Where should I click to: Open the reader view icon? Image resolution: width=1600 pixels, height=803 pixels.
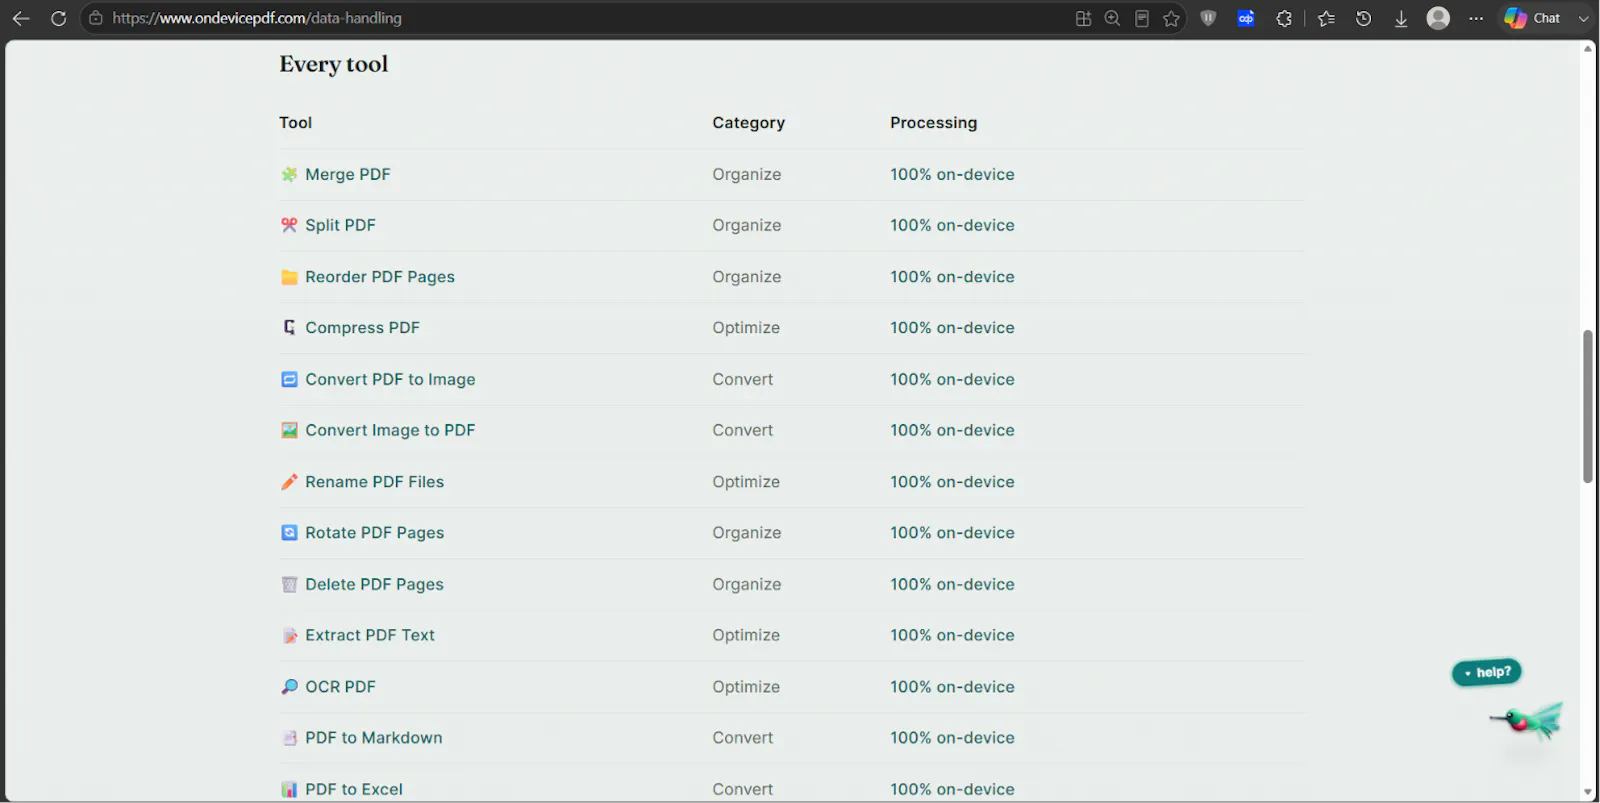[x=1142, y=18]
